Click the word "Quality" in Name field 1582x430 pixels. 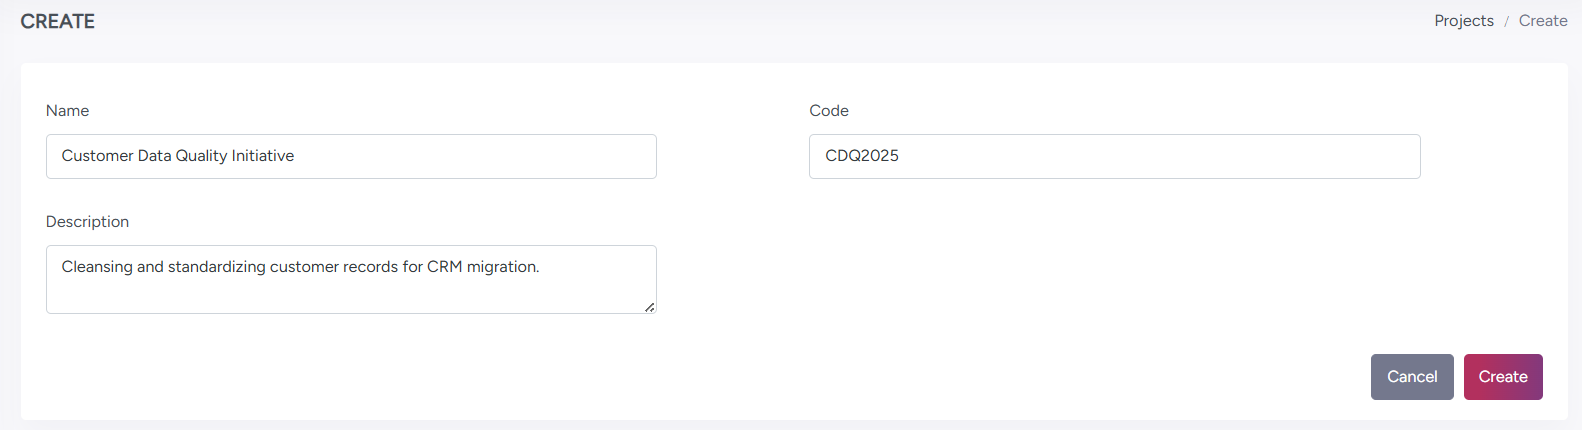(201, 156)
